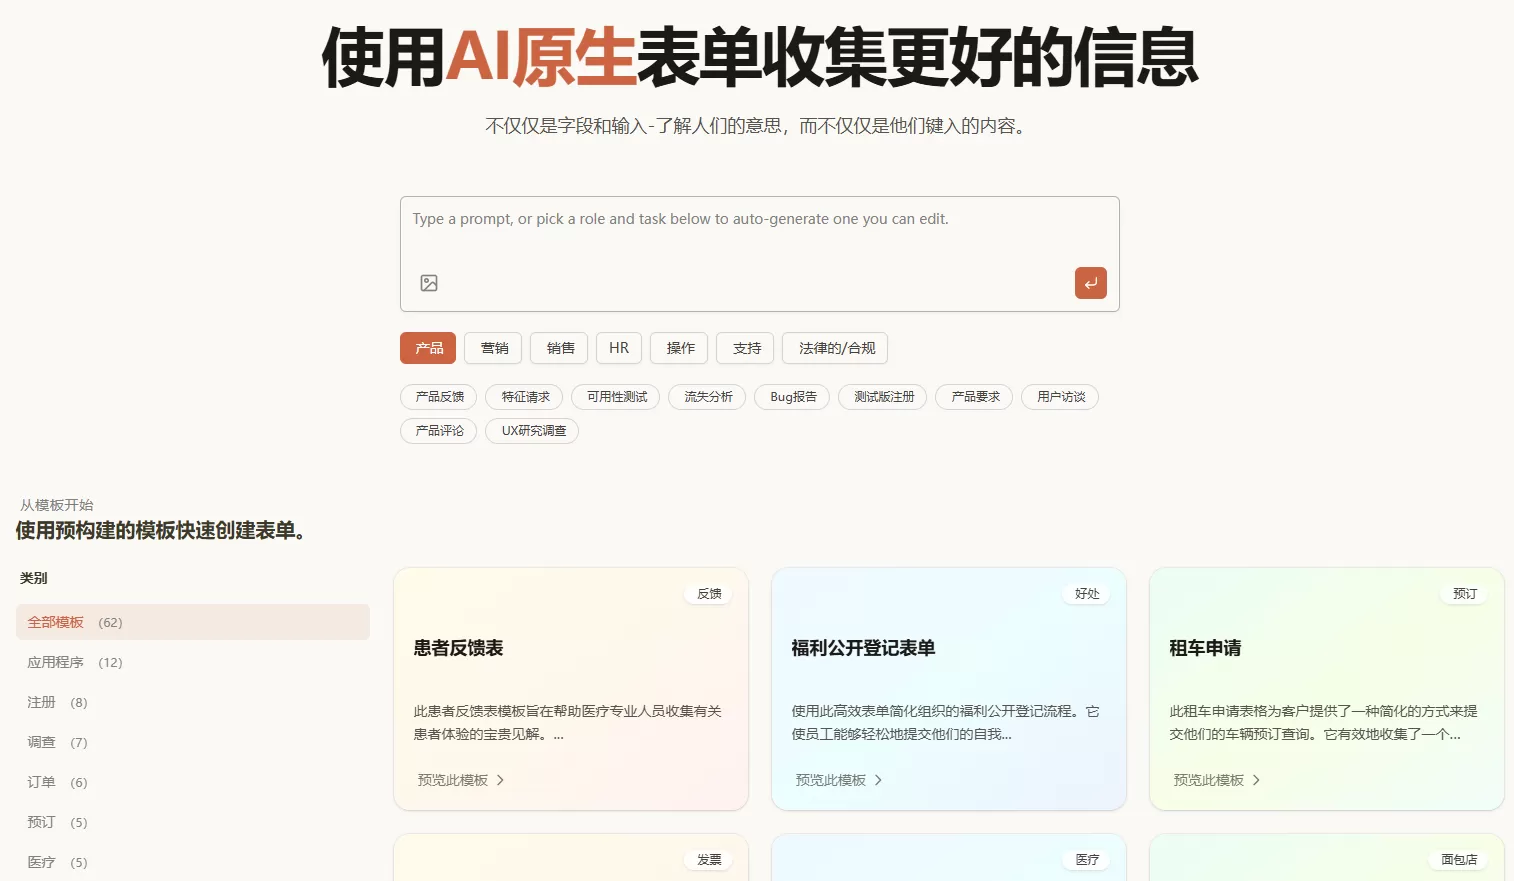Switch to the HR role tab

click(x=618, y=348)
